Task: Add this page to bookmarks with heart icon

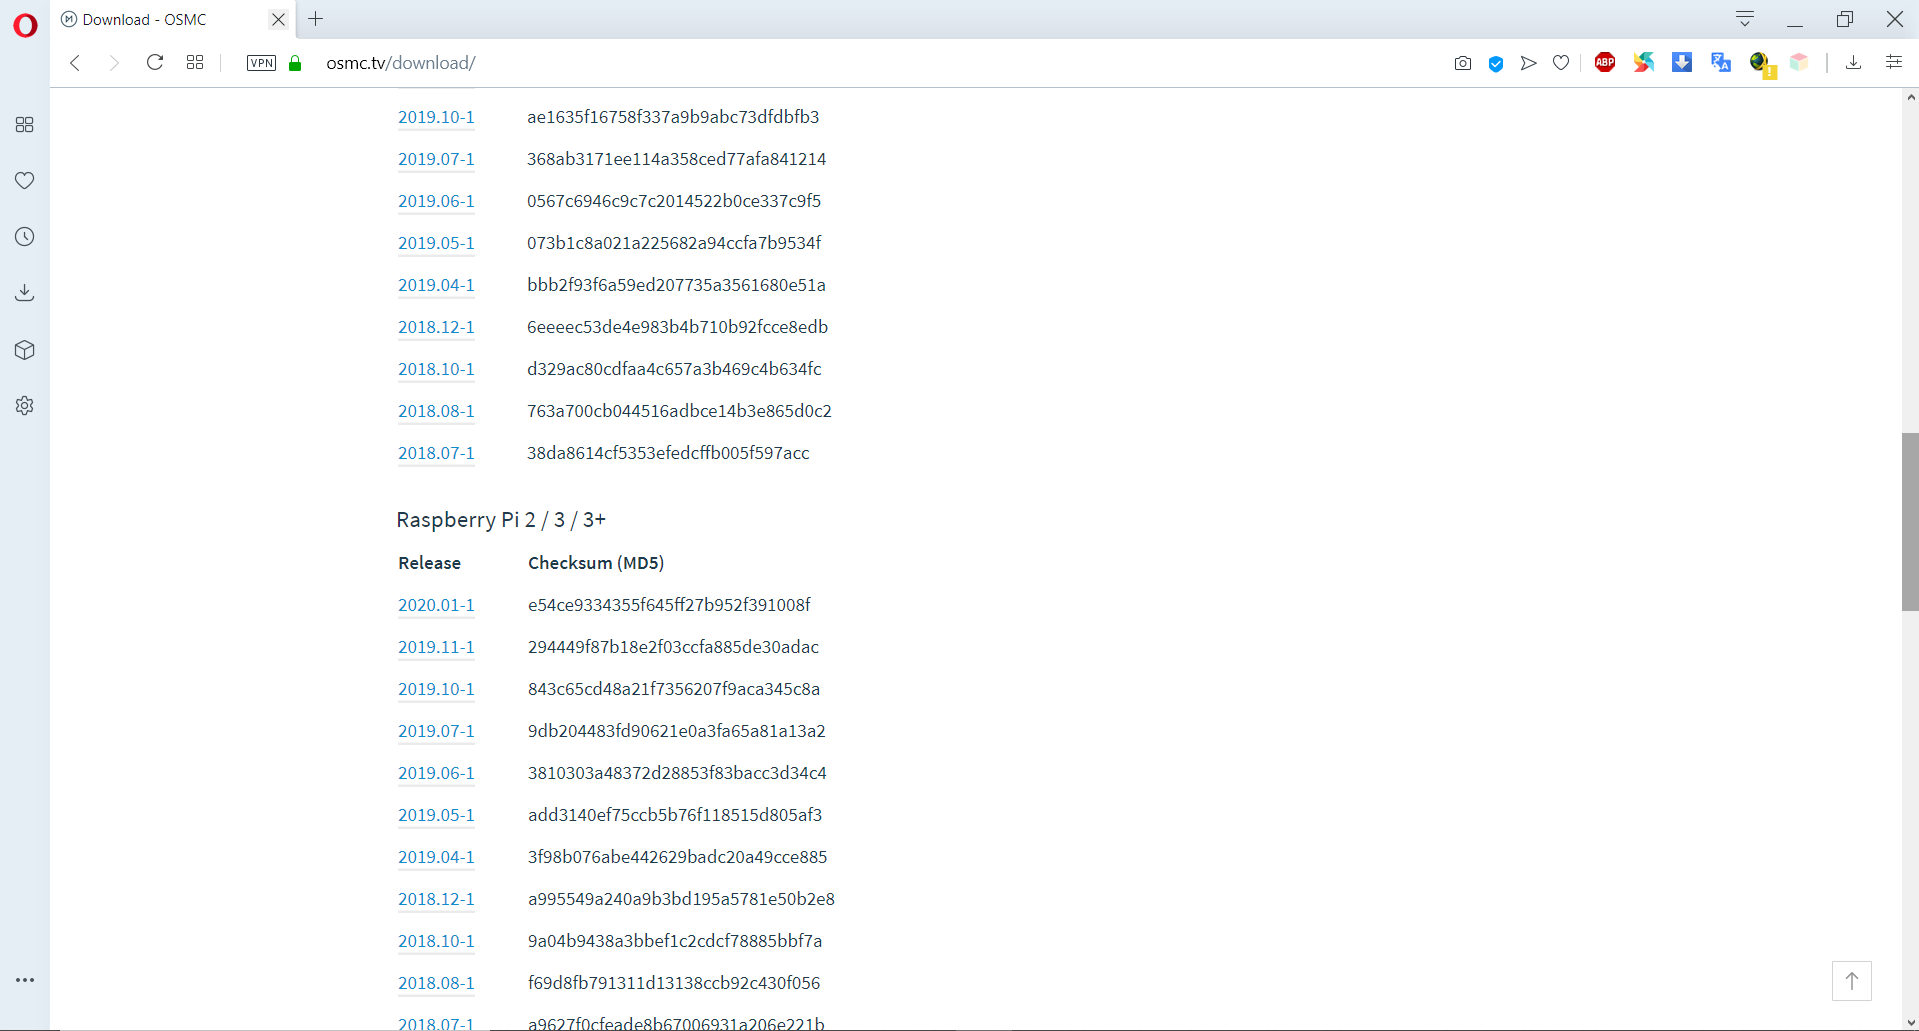Action: point(1561,63)
